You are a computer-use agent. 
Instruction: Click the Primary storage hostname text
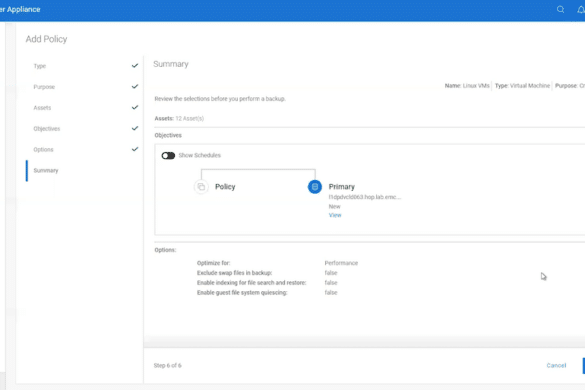pos(365,197)
